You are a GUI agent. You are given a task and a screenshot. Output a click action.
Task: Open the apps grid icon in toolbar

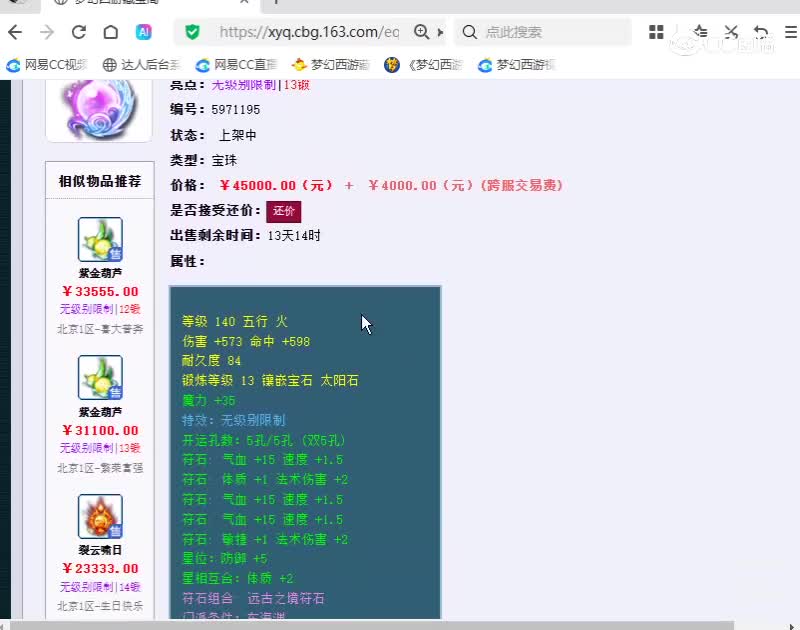coord(656,32)
